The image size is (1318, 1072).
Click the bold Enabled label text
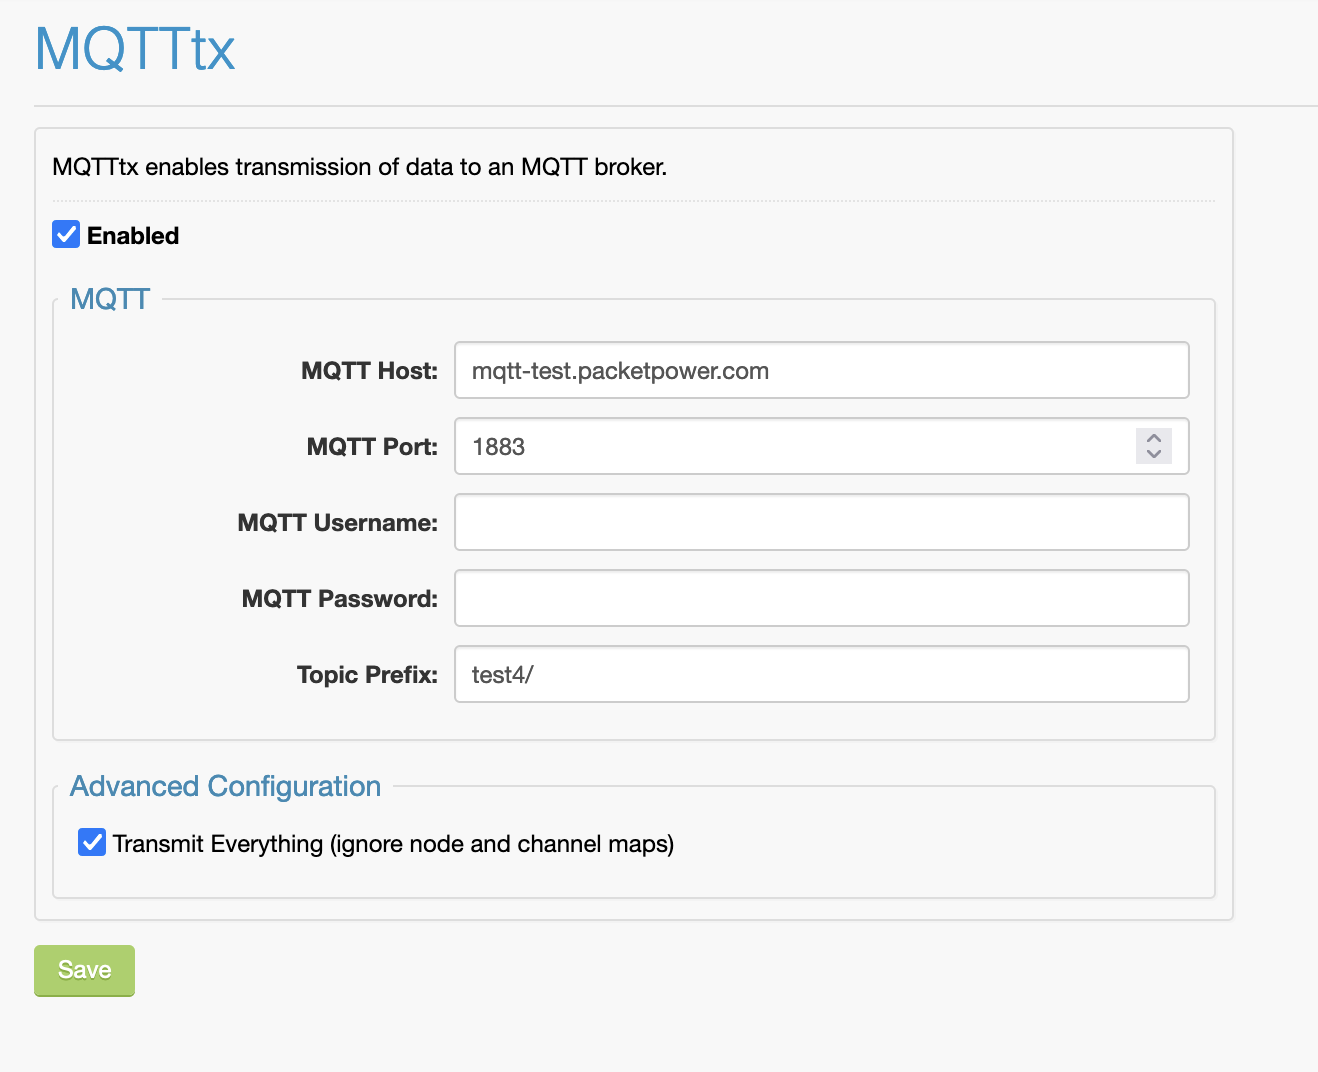coord(133,236)
